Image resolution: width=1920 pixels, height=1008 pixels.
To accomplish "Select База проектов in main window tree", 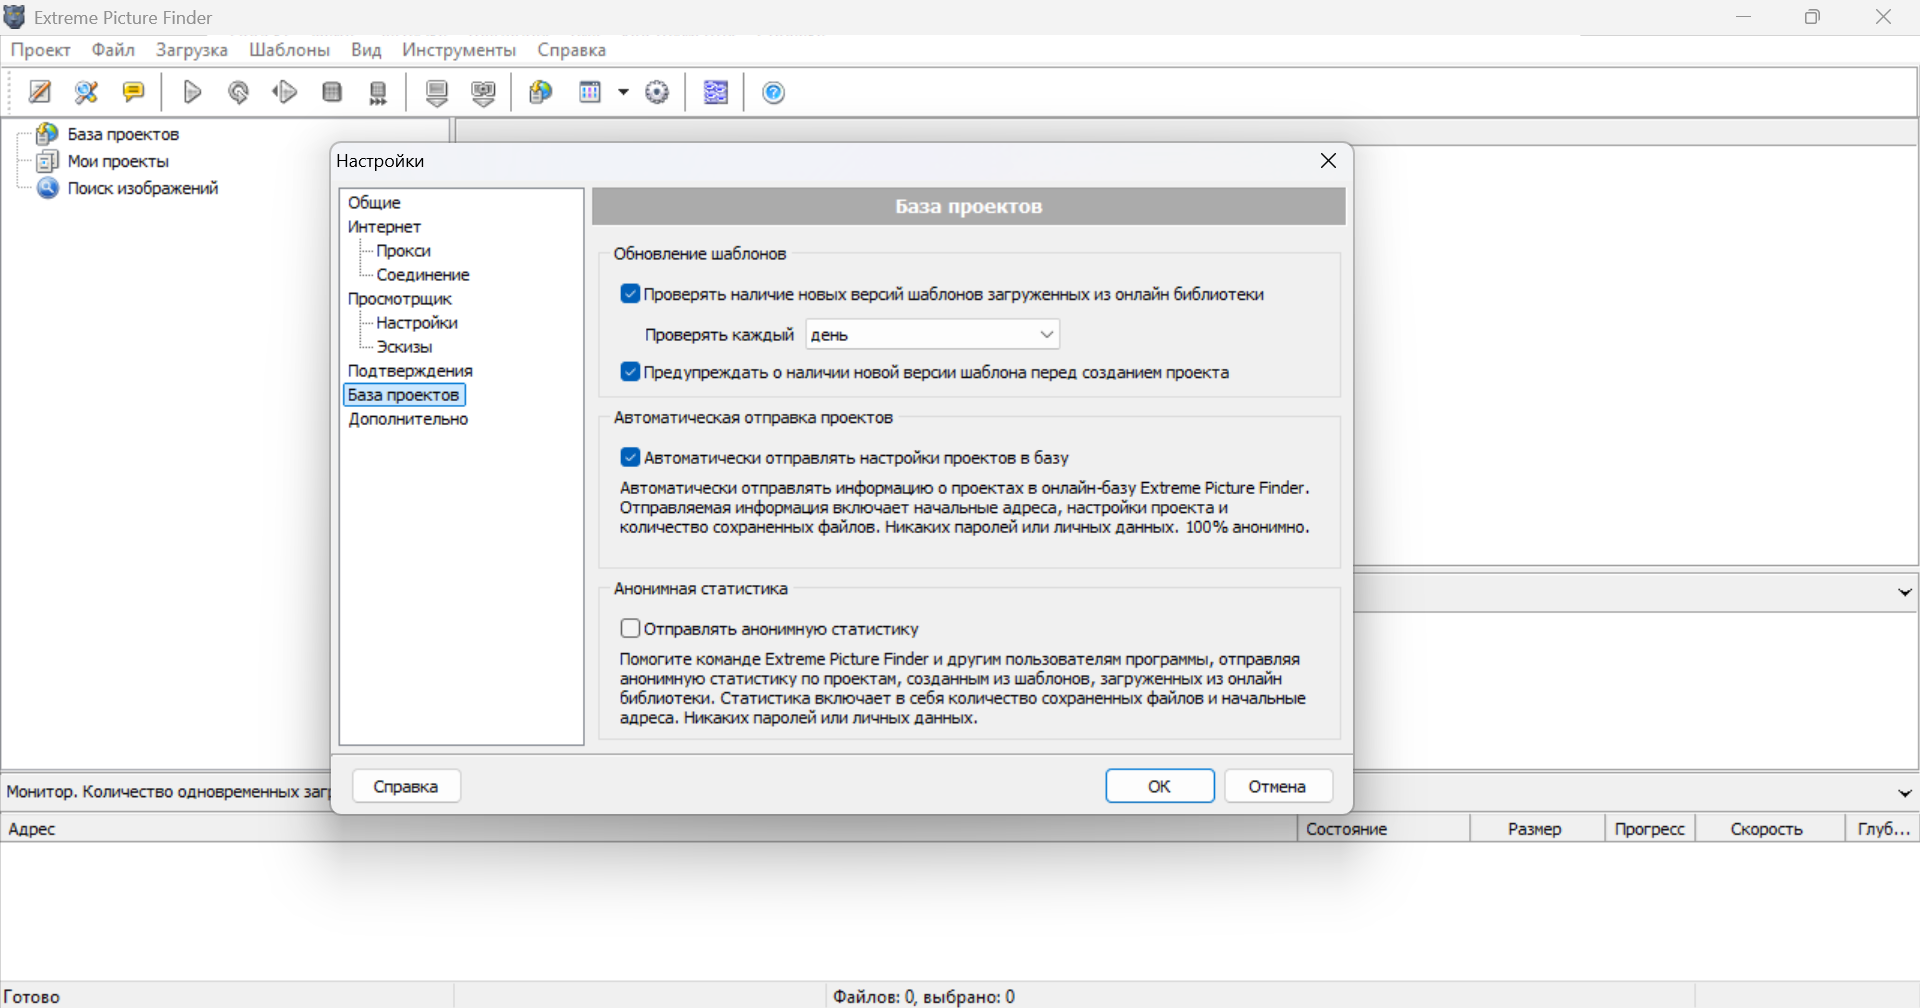I will pos(123,134).
